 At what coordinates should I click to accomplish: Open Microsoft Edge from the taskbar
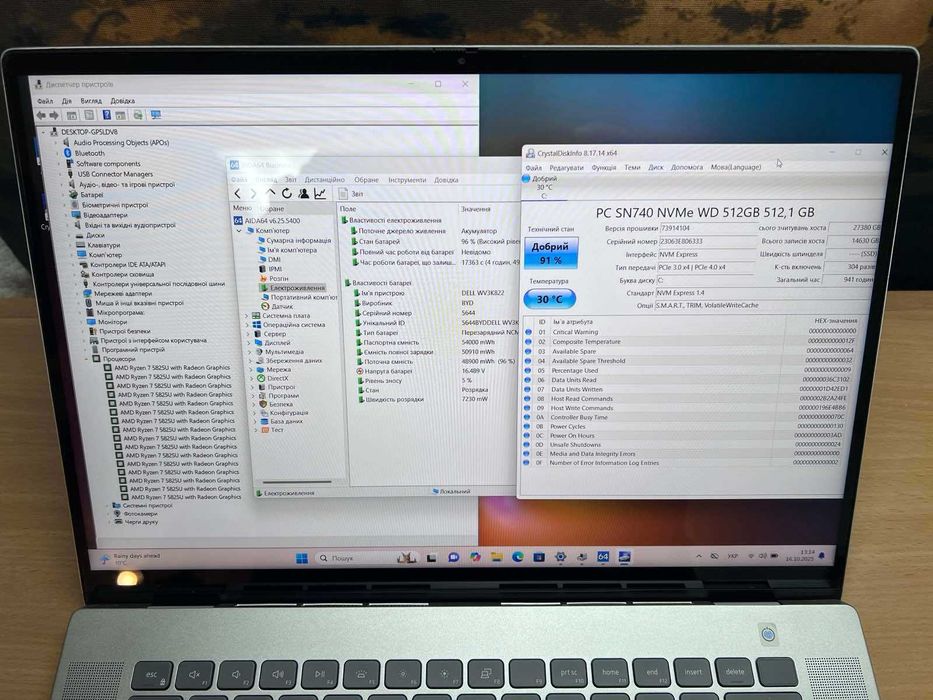tap(518, 557)
